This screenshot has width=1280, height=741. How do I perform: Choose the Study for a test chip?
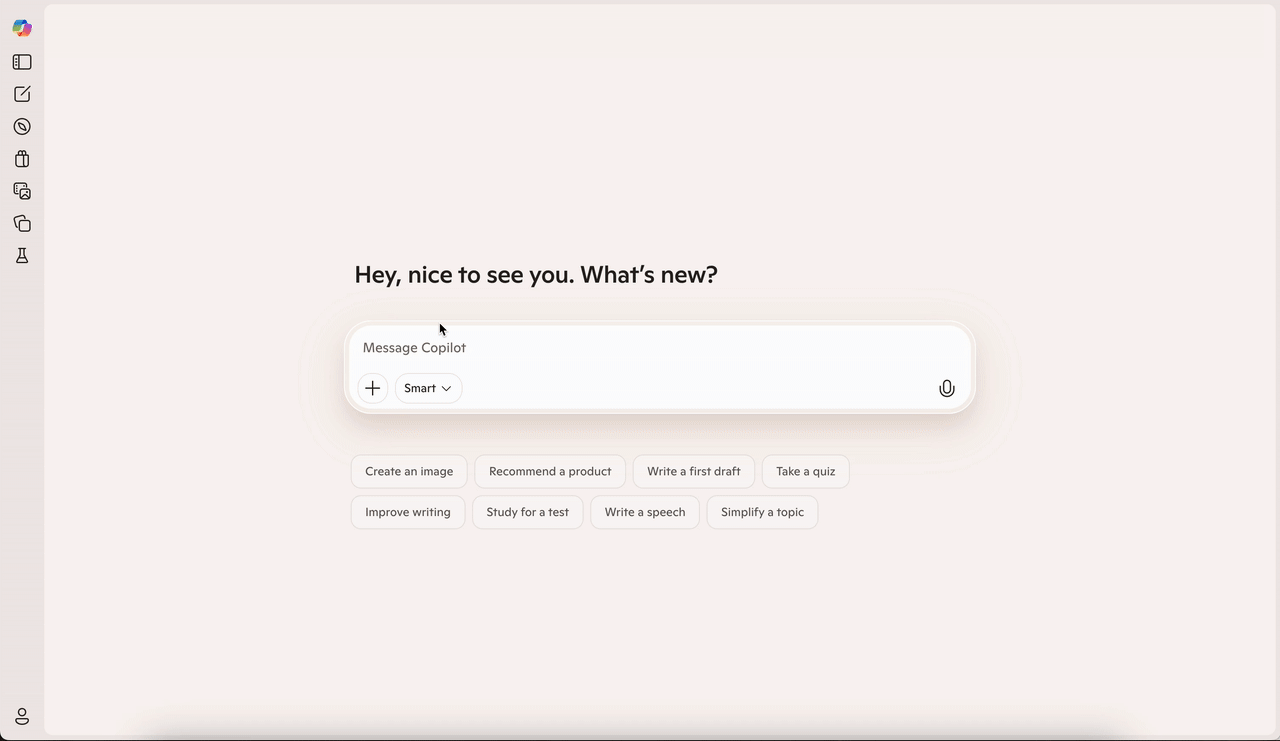(527, 512)
